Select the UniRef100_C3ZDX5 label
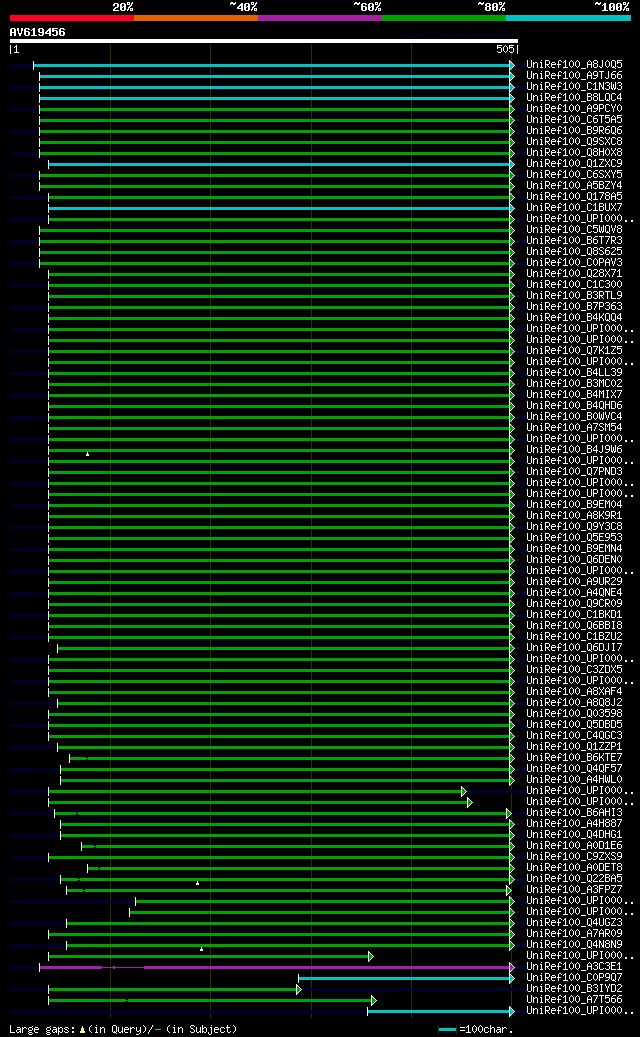Viewport: 640px width, 1037px height. click(574, 669)
